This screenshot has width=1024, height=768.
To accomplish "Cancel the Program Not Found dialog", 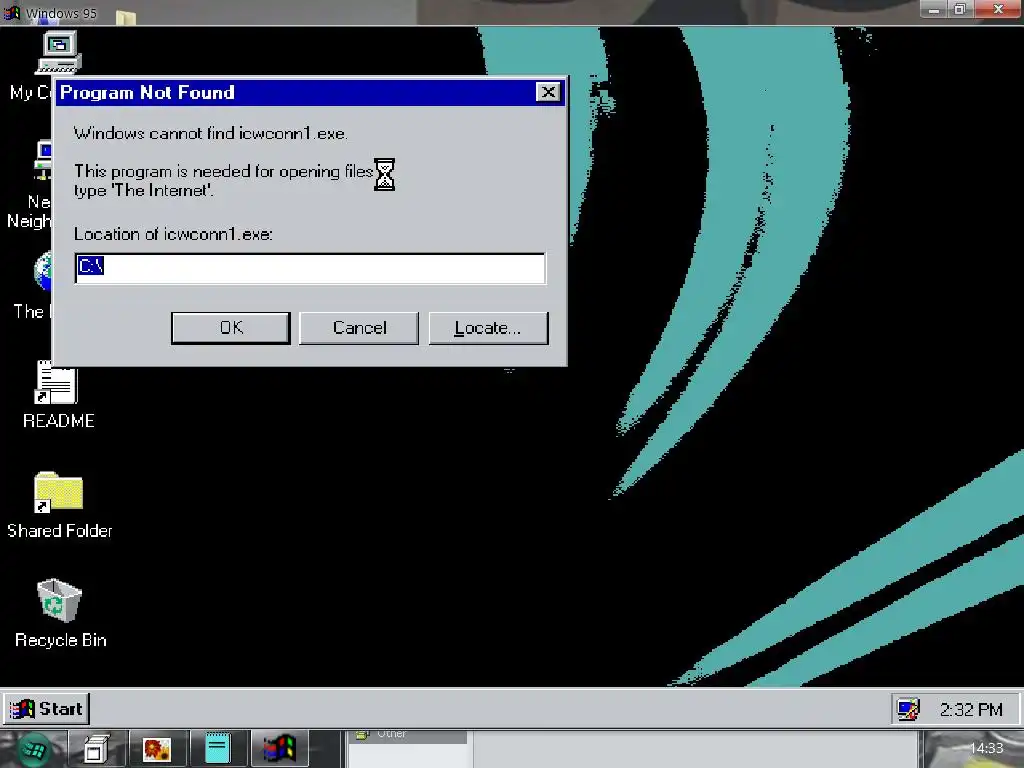I will click(x=359, y=328).
